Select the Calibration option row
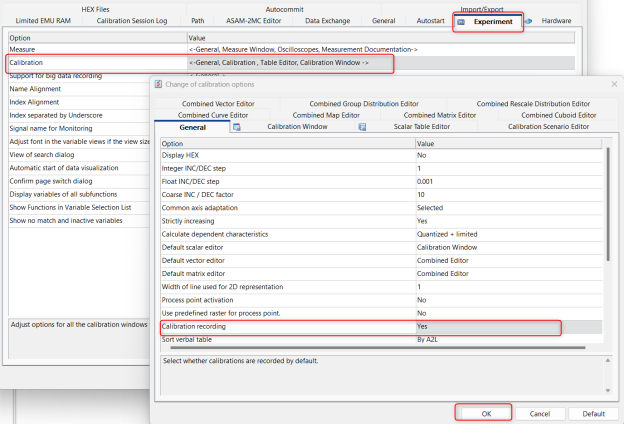Viewport: 624px width, 424px height. [291, 63]
